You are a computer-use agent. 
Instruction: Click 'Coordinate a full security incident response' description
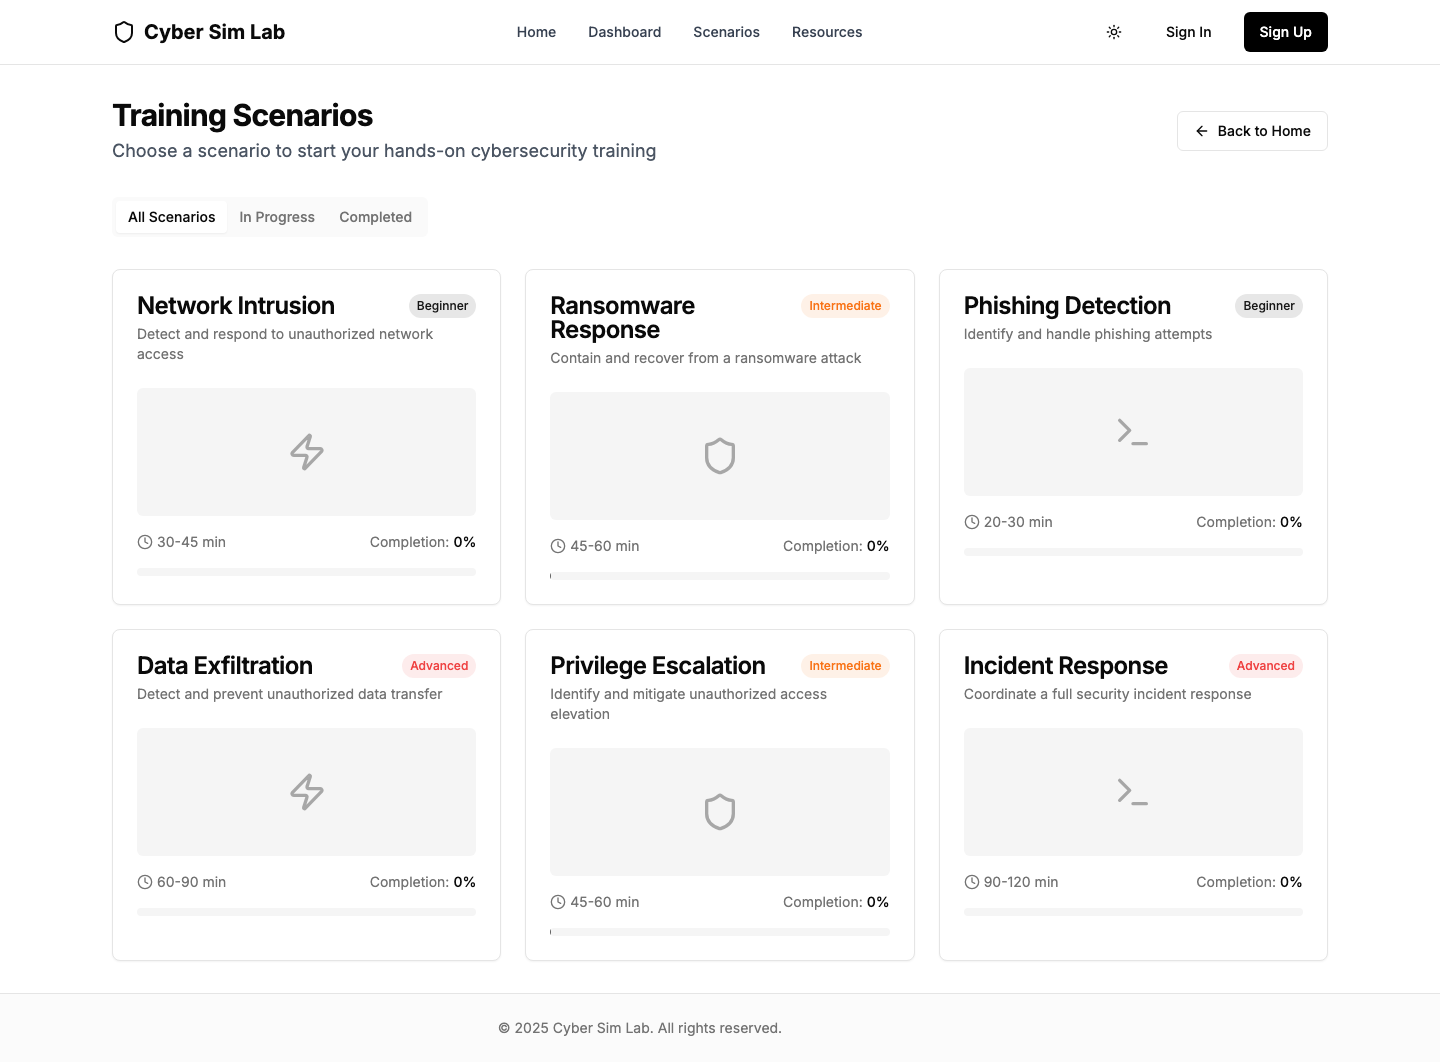coord(1108,694)
